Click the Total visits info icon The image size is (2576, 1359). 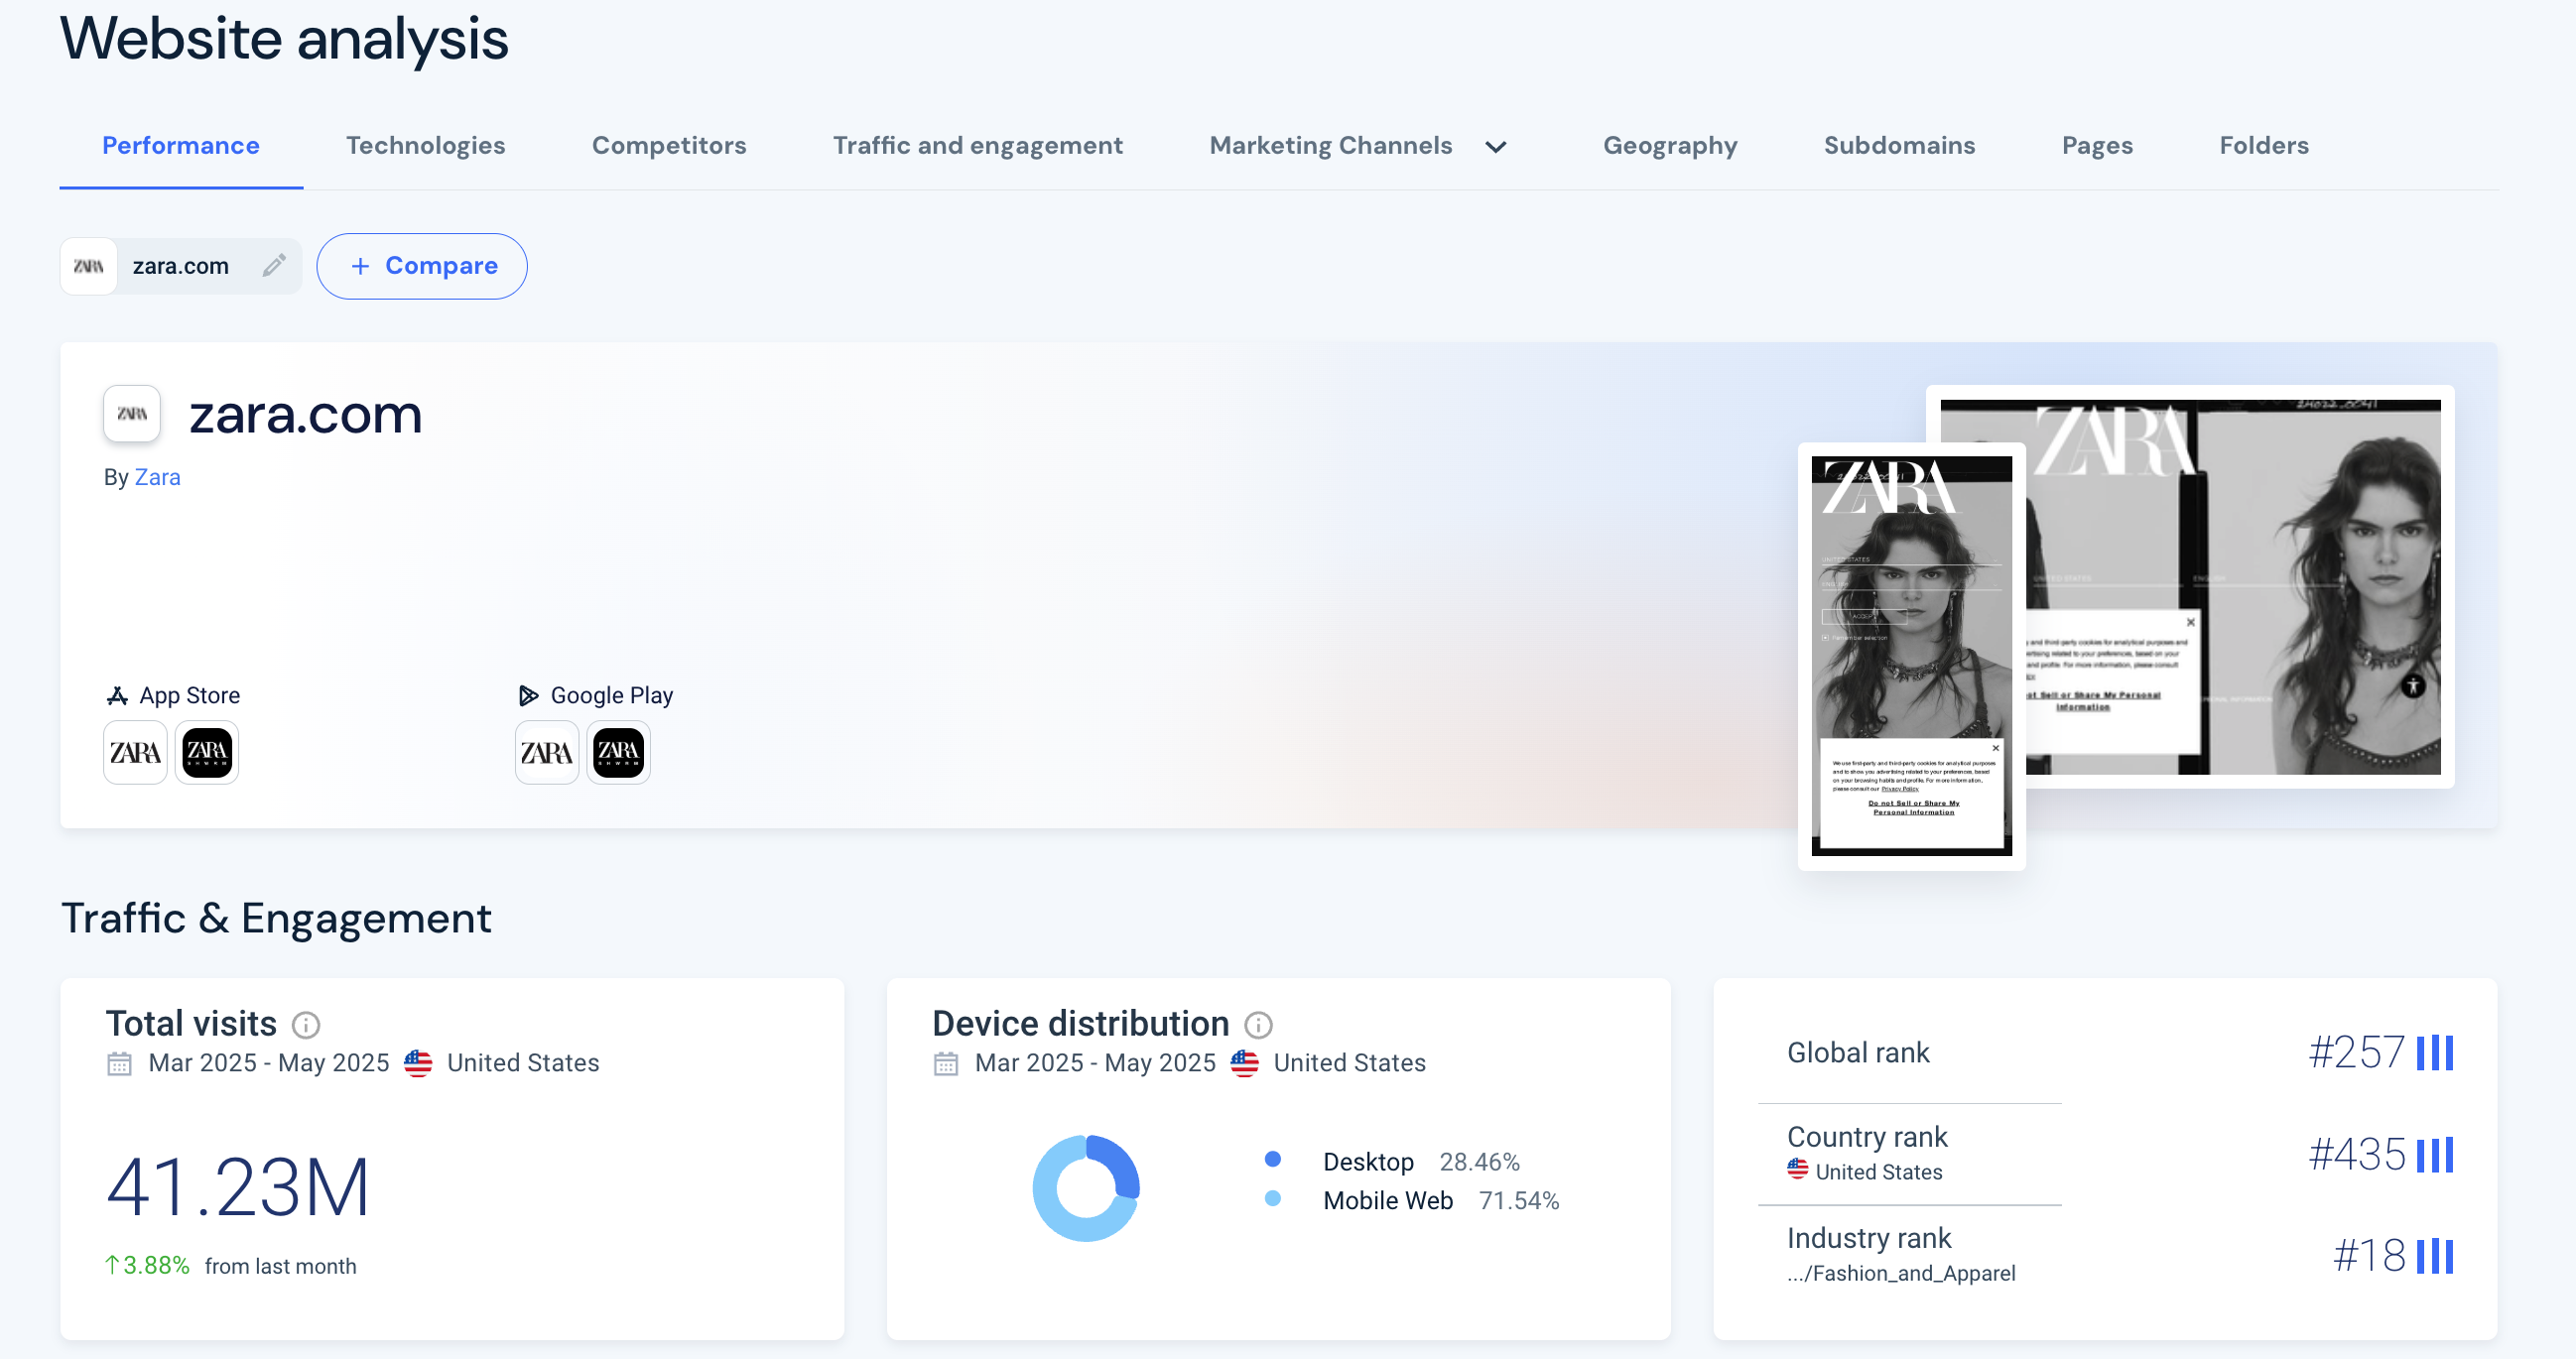tap(306, 1025)
